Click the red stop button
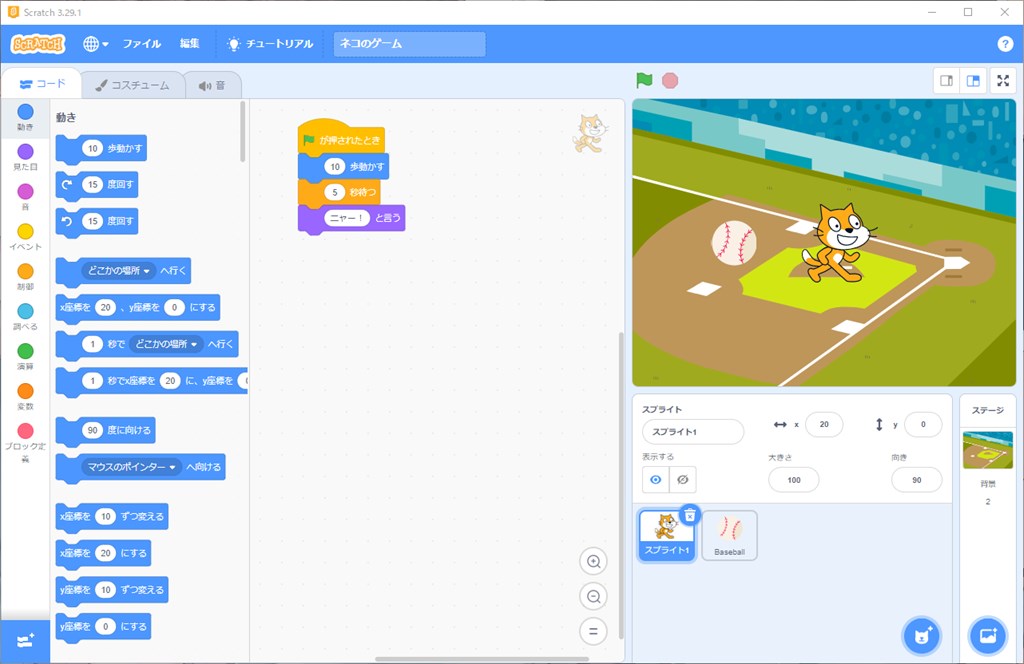Image resolution: width=1024 pixels, height=664 pixels. (x=670, y=80)
